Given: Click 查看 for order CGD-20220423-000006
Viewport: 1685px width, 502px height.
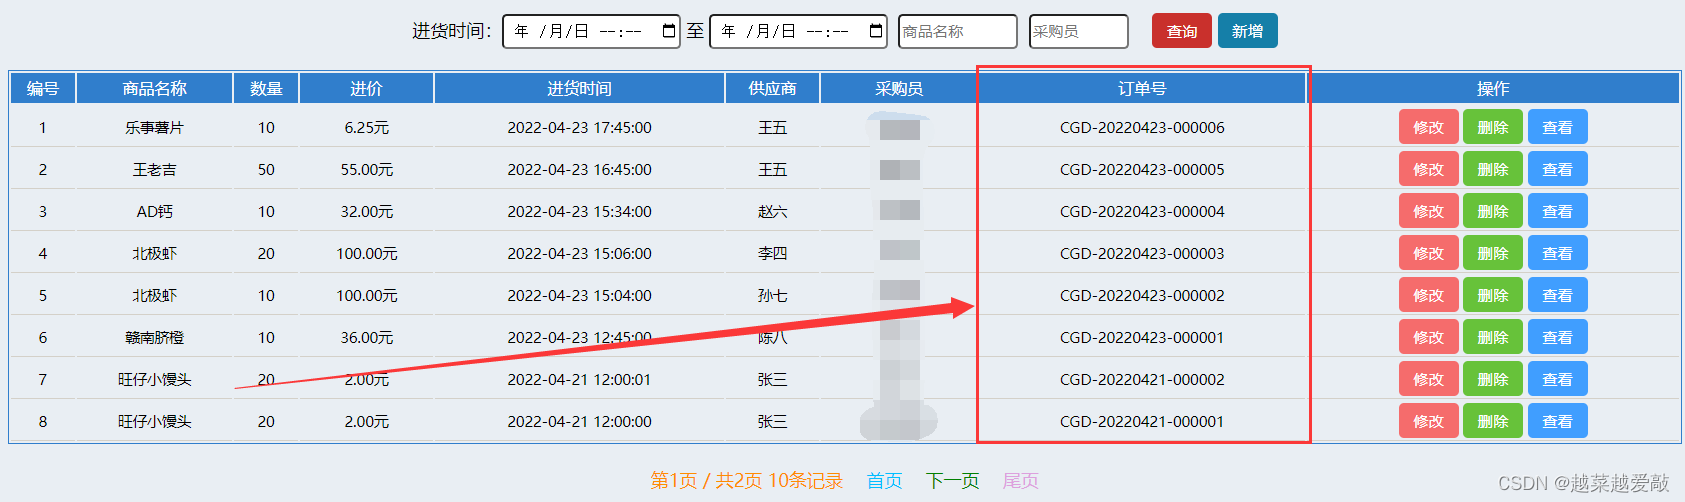Looking at the screenshot, I should tap(1557, 127).
